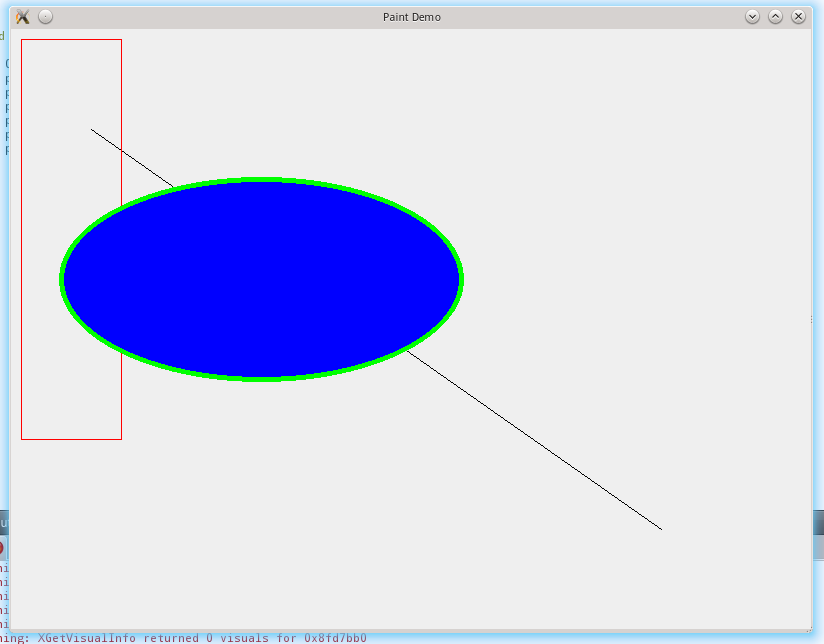The image size is (824, 644).
Task: Click the bottom-right corner of the rectangle
Action: pyautogui.click(x=121, y=438)
